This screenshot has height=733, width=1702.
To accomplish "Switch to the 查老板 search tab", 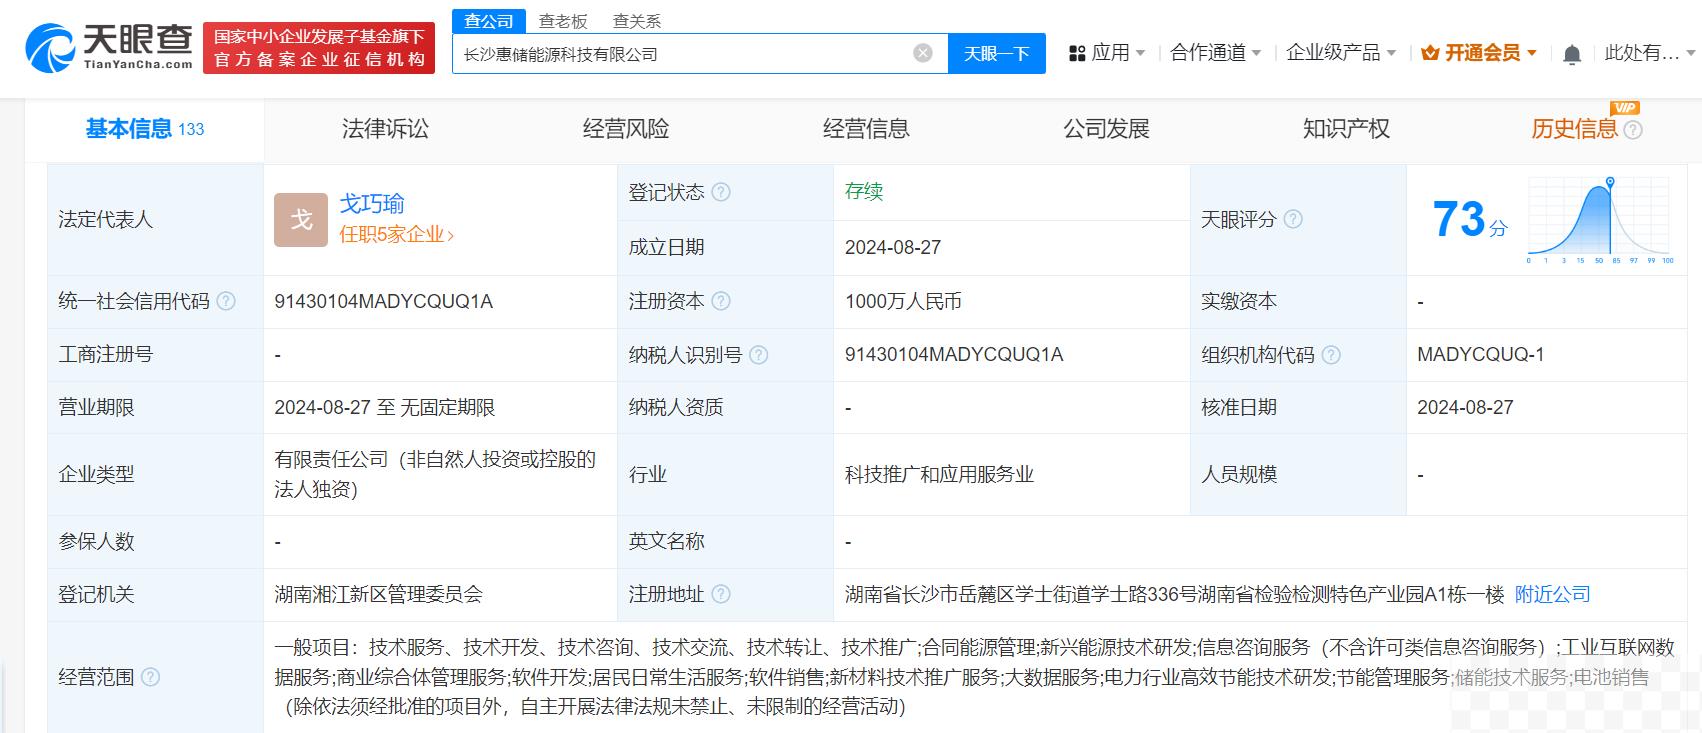I will tap(563, 21).
